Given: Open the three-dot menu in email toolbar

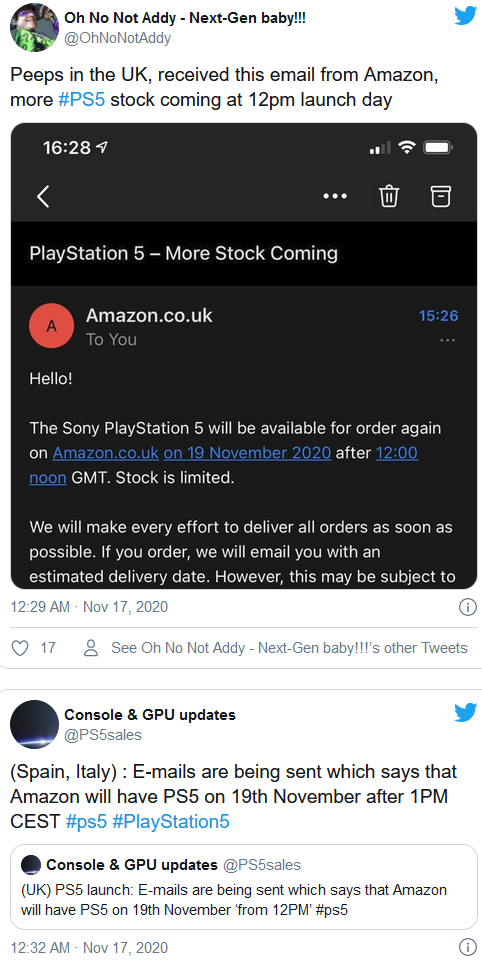Looking at the screenshot, I should [334, 197].
